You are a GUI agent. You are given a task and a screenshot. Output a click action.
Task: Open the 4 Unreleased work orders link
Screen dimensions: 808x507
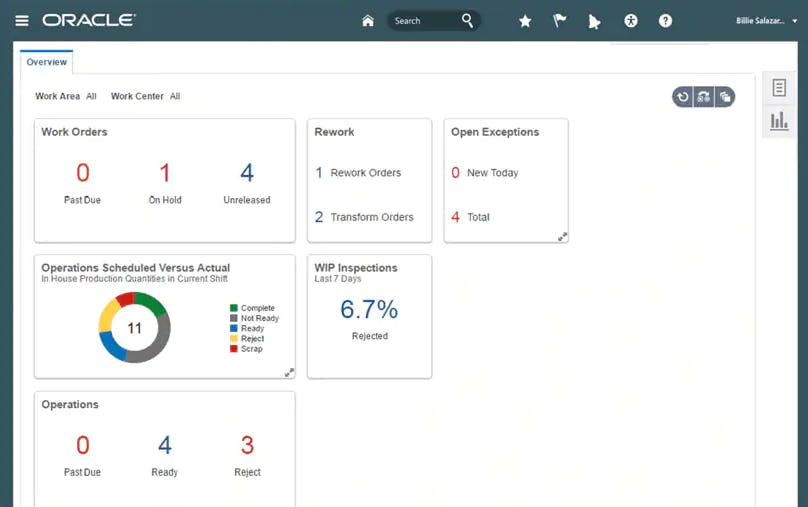247,173
